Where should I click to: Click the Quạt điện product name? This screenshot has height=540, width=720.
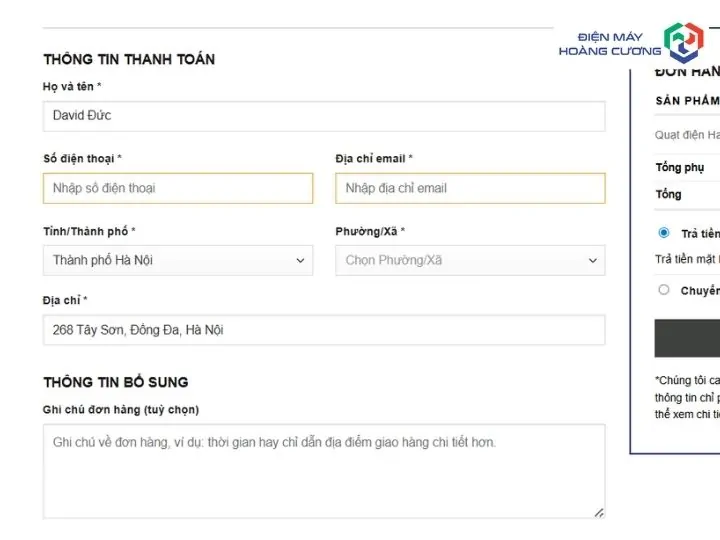[x=687, y=135]
